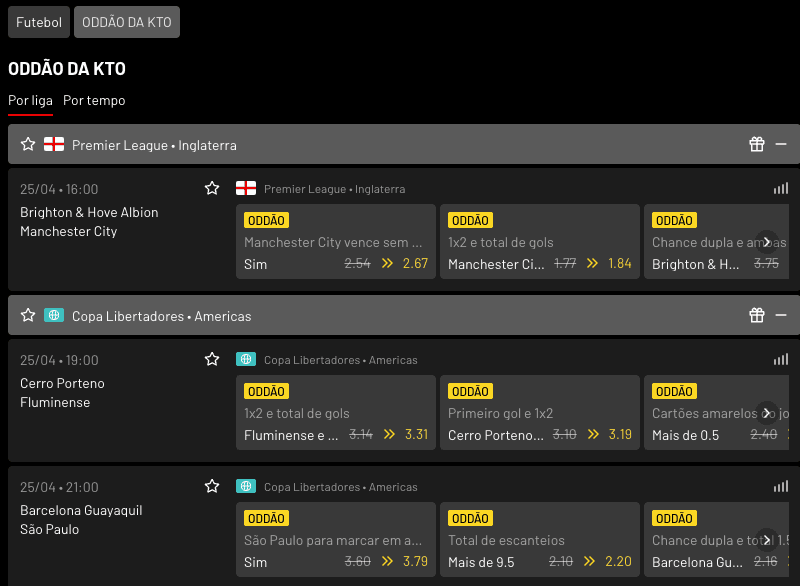Show next odds for Brighton match
This screenshot has height=586, width=800.
(x=767, y=242)
